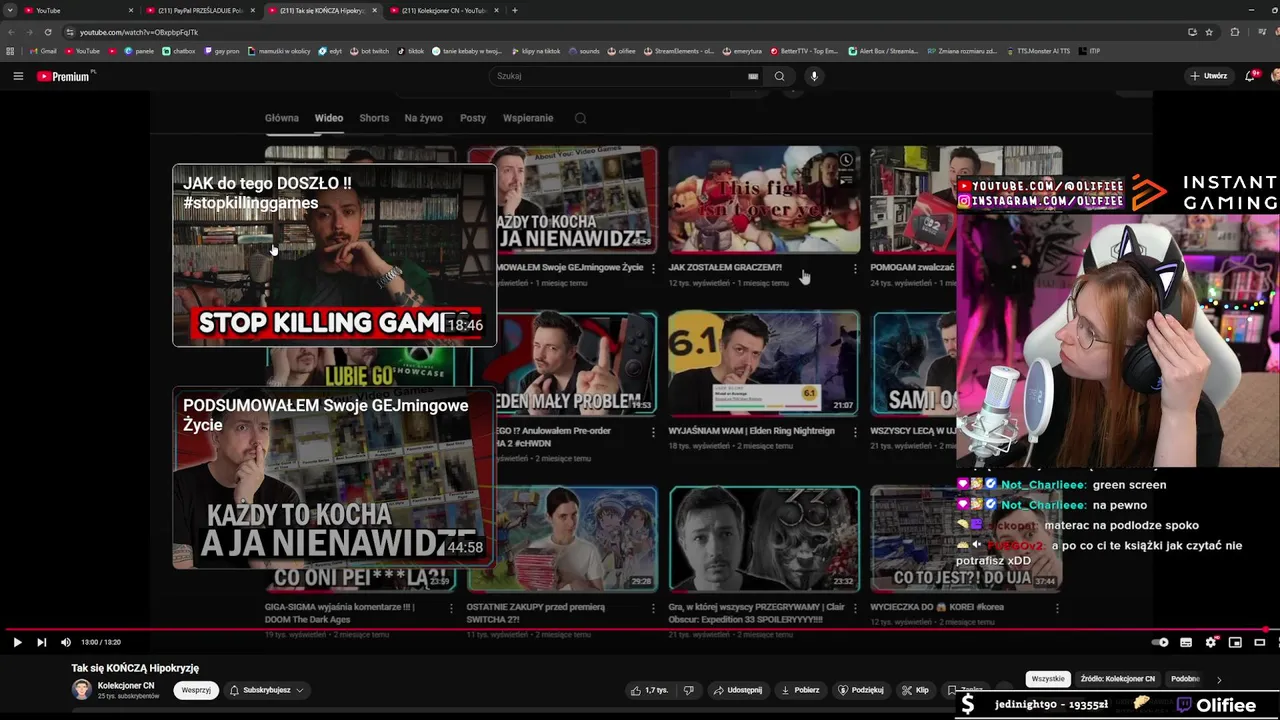Switch to miniplayer mode

pyautogui.click(x=1235, y=642)
